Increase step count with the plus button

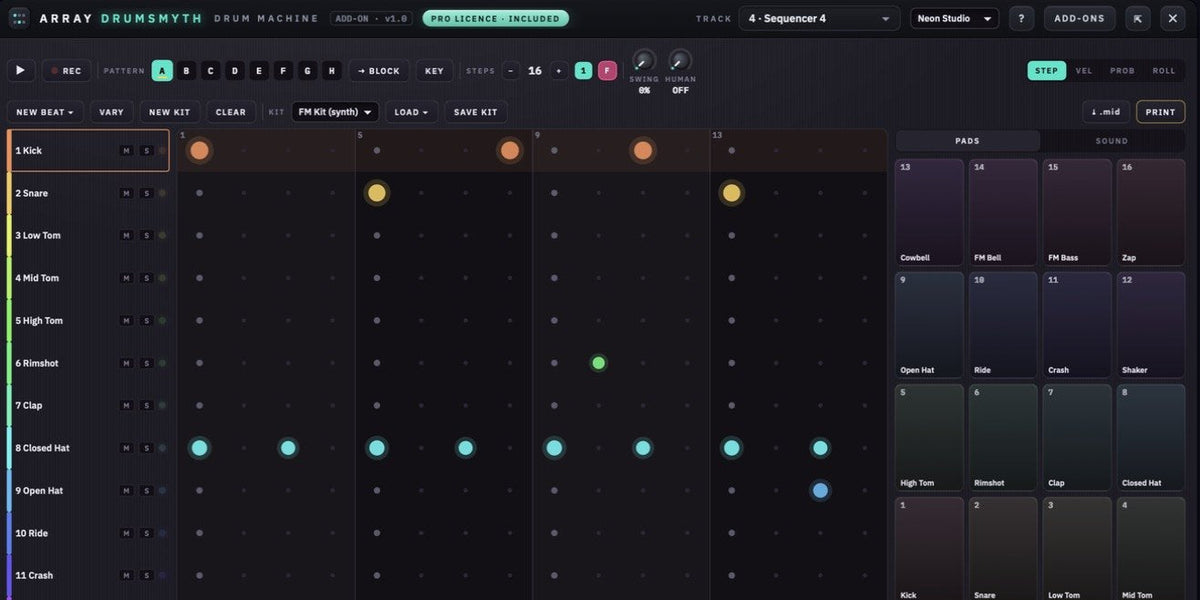[559, 71]
